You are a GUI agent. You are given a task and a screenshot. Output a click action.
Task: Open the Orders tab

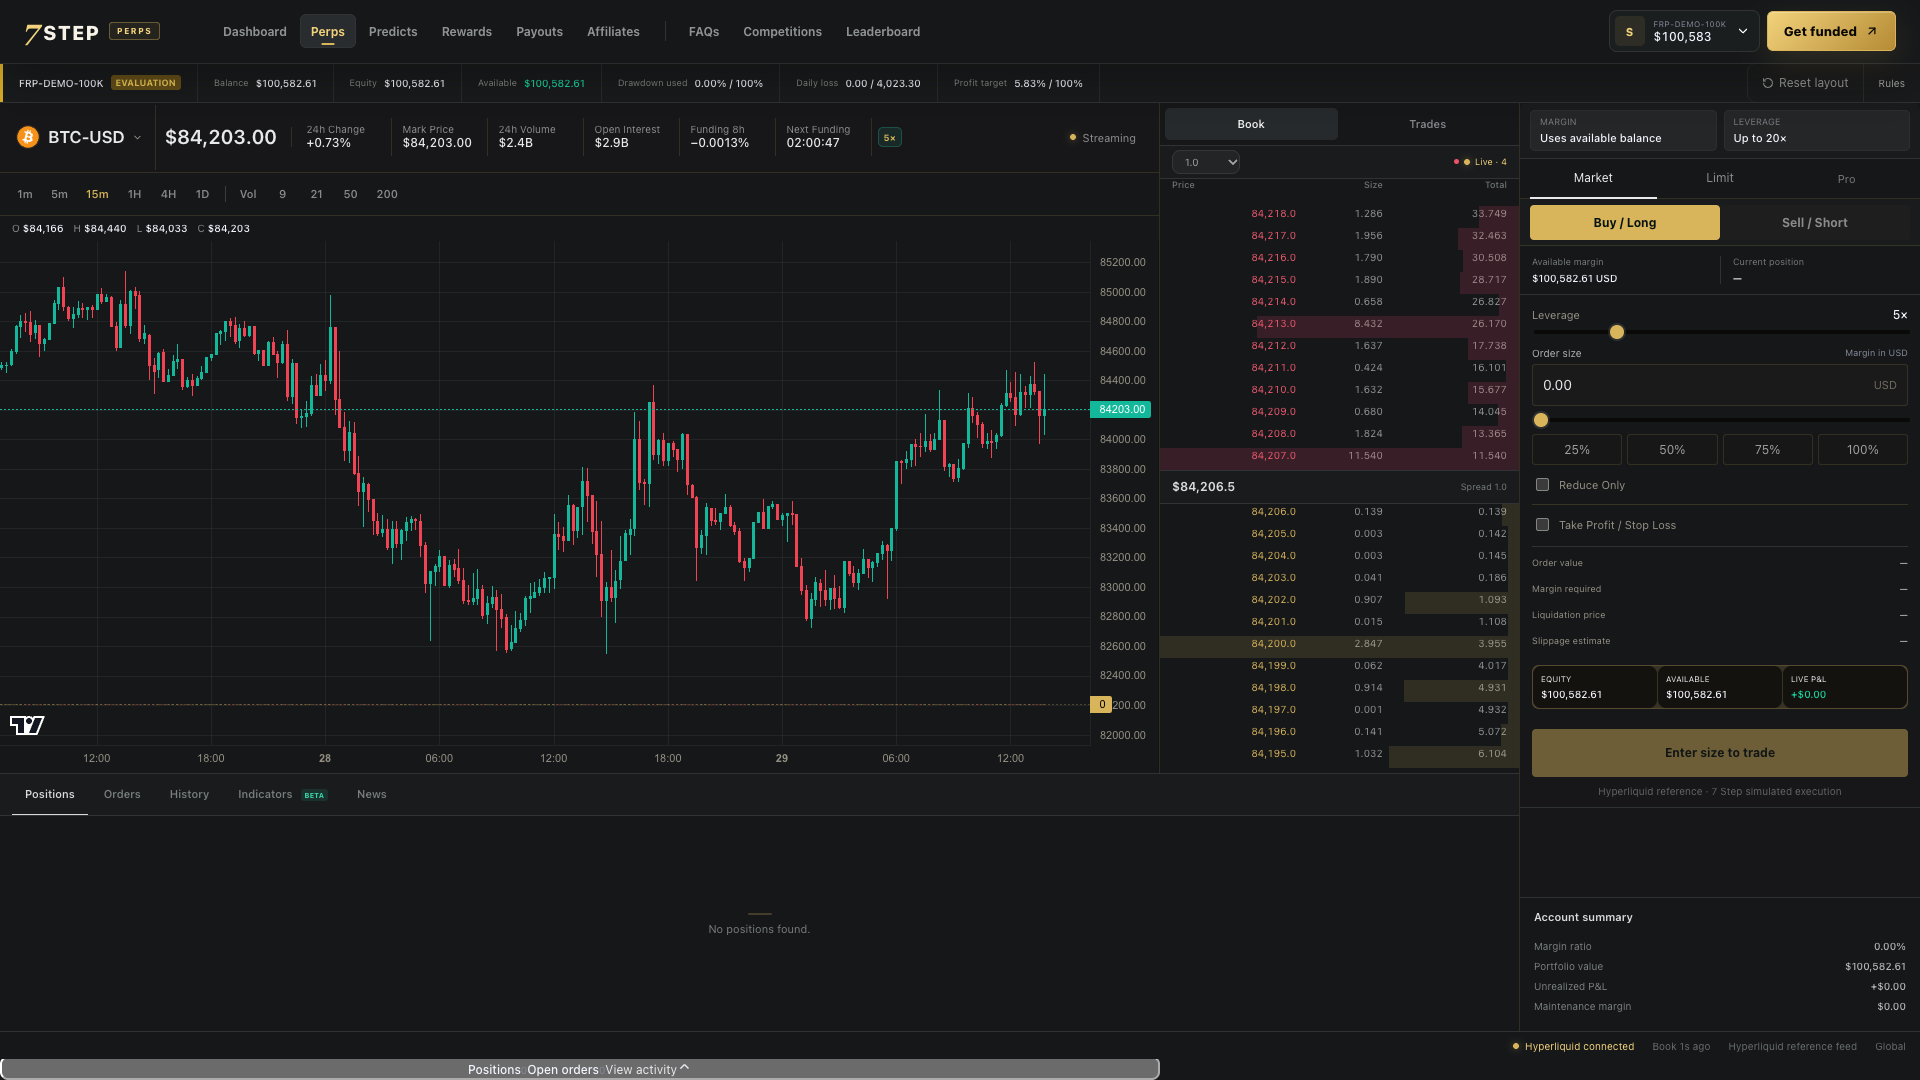122,794
